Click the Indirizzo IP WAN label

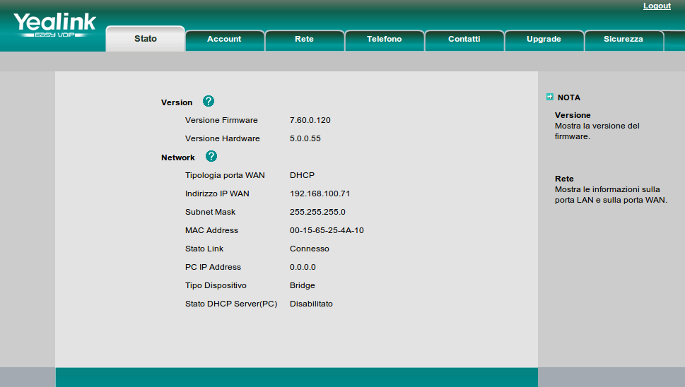(x=217, y=194)
